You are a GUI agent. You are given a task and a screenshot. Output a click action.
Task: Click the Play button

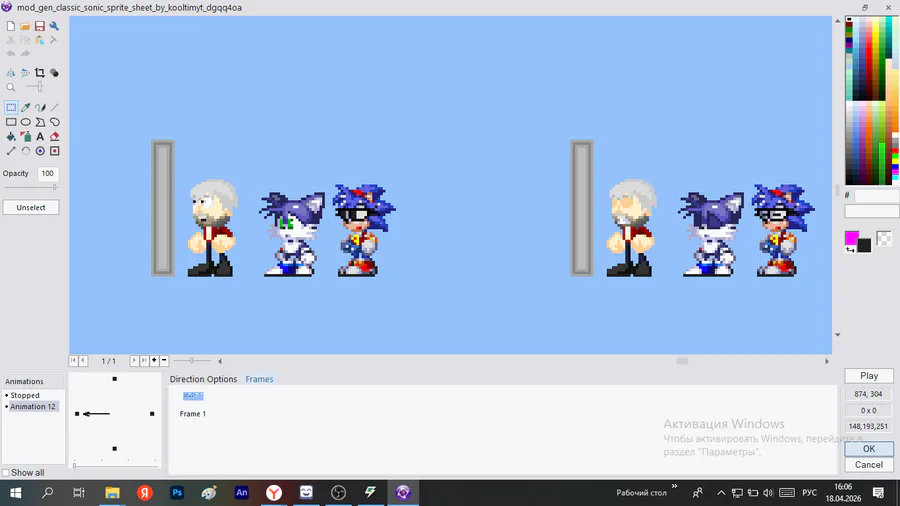point(869,376)
